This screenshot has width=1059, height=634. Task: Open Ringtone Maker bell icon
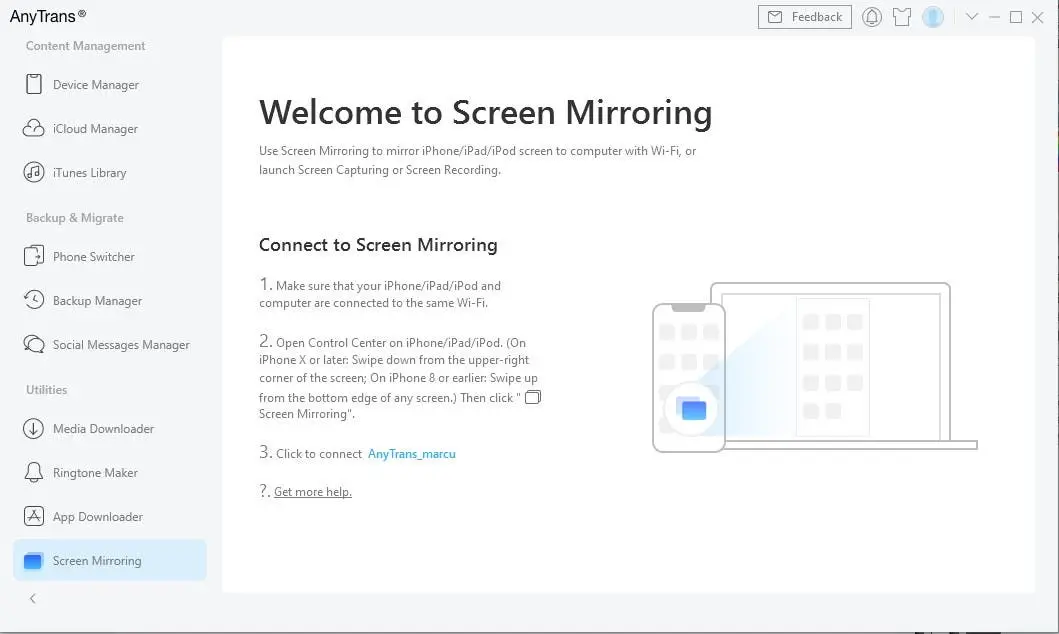(x=34, y=473)
